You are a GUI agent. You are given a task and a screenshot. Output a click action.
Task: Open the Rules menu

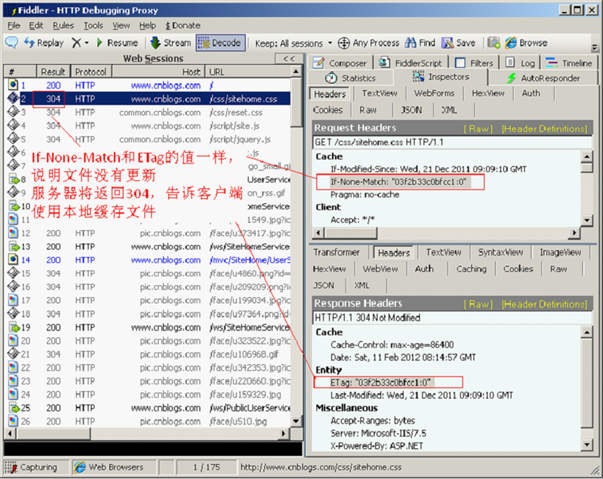coord(63,25)
